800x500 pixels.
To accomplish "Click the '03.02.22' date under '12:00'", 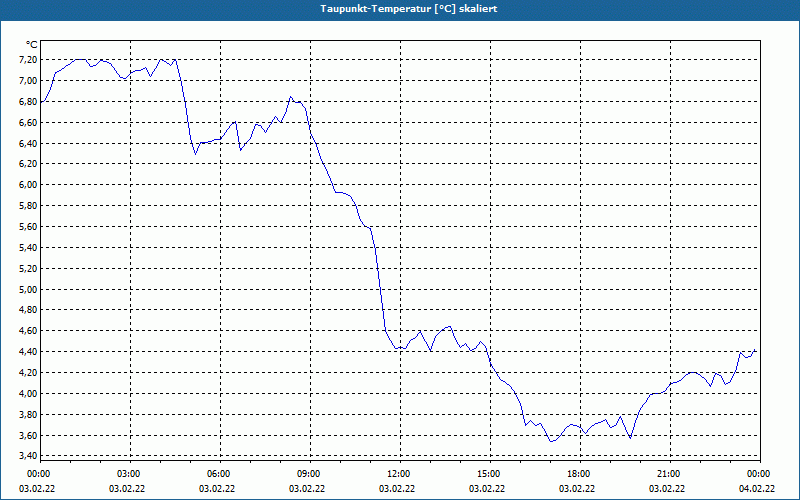I will pyautogui.click(x=397, y=489).
